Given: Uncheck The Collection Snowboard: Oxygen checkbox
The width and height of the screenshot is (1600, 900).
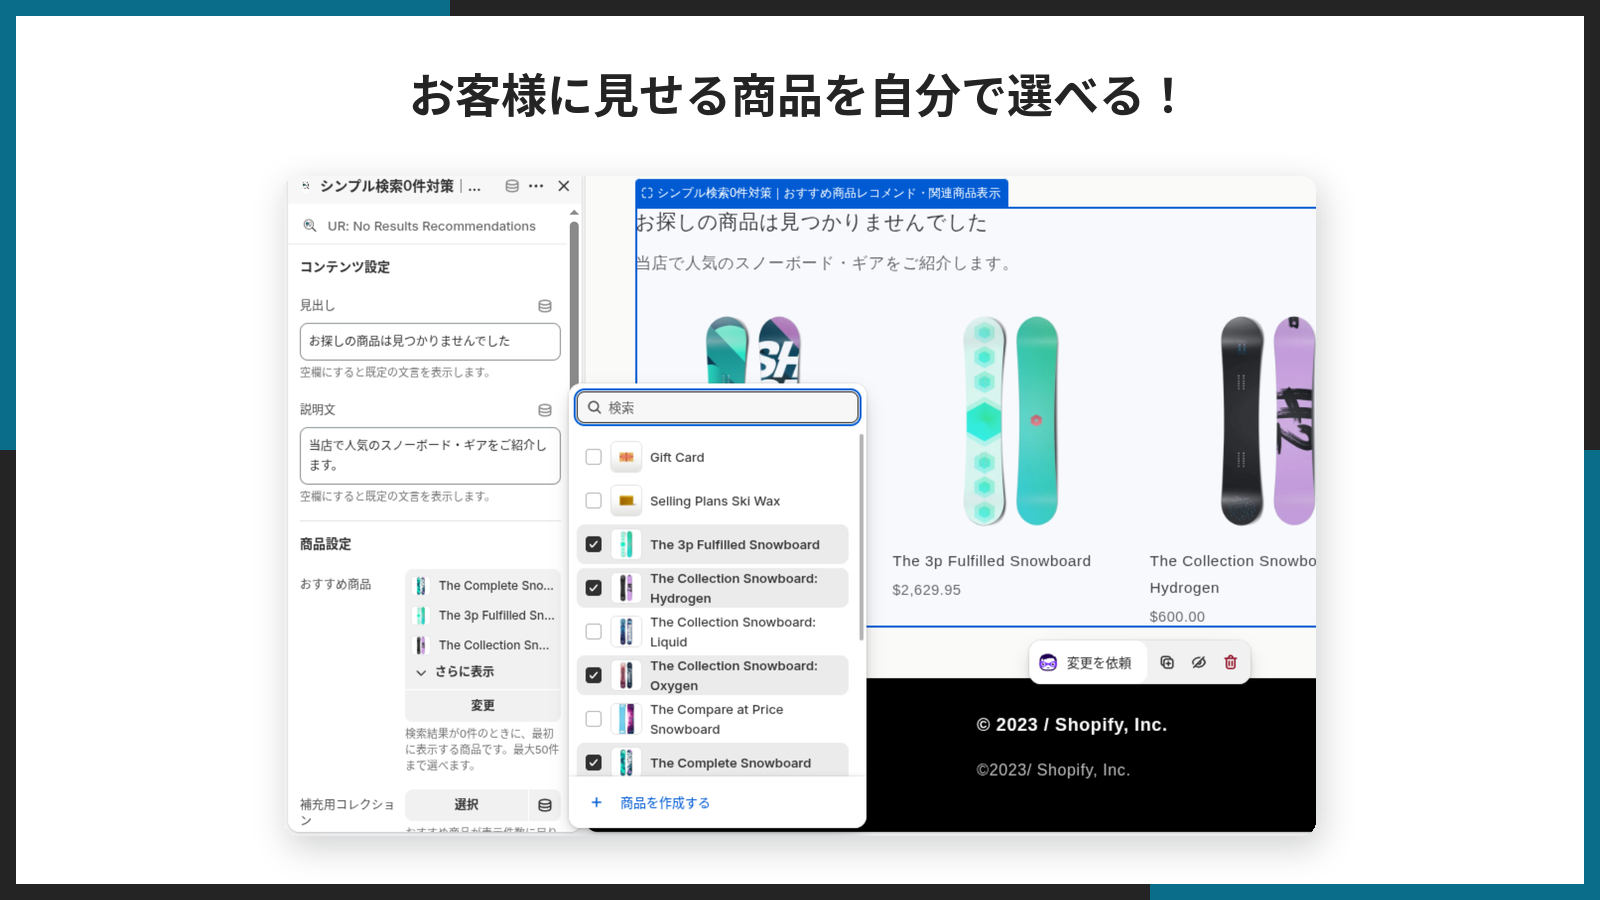Looking at the screenshot, I should 594,675.
